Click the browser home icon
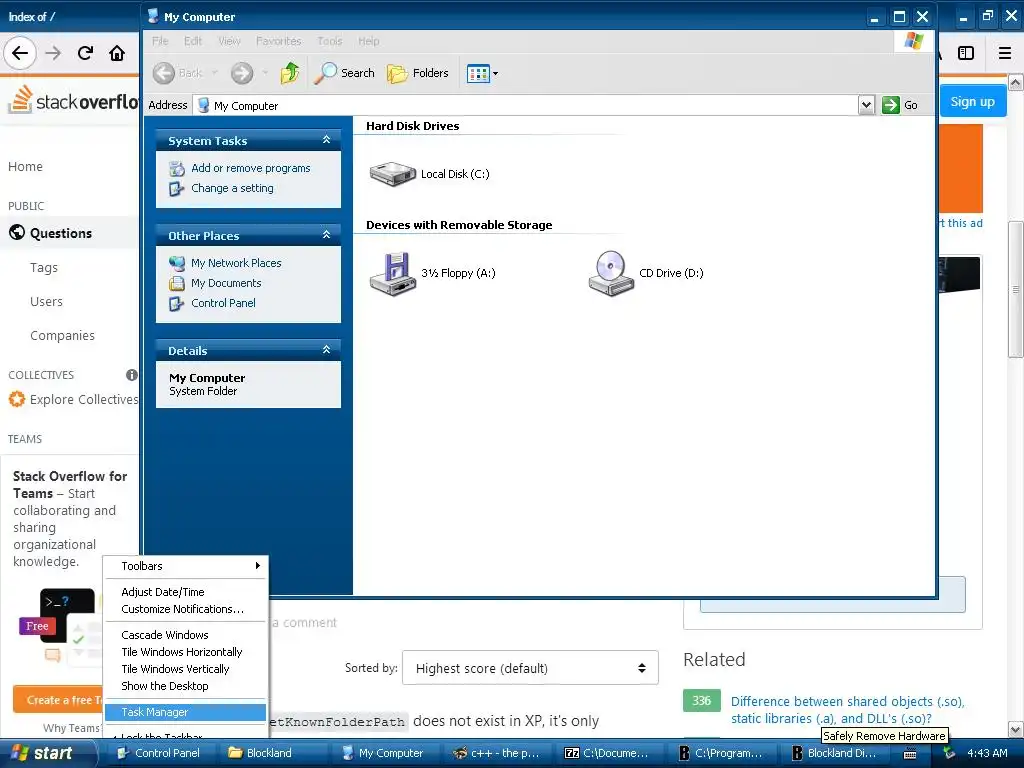This screenshot has height=768, width=1024. coord(117,53)
